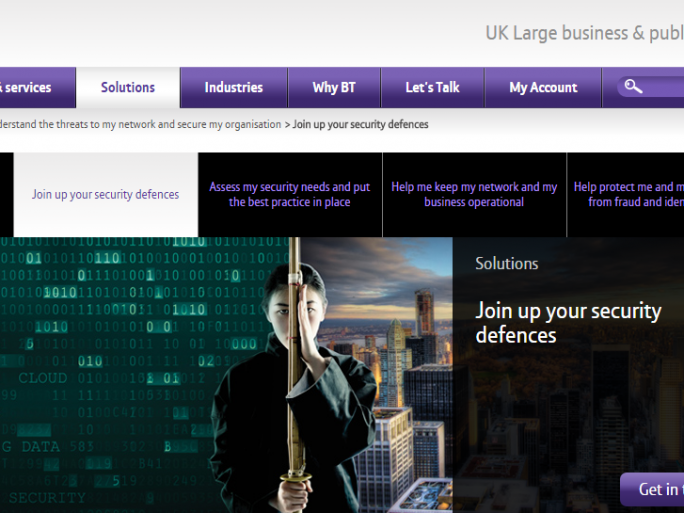The image size is (684, 513).
Task: Click the search magnifying glass icon
Action: click(x=633, y=86)
